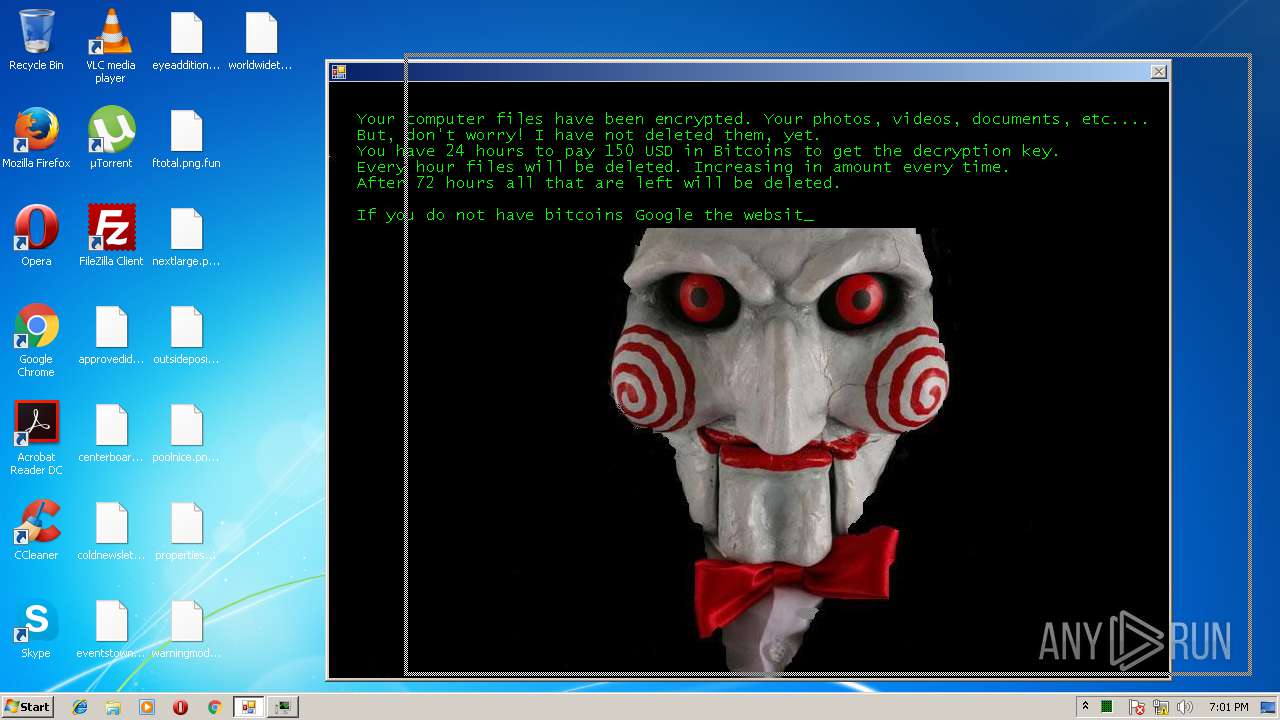1280x720 pixels.
Task: Click the line 'If you do not have bitcoins'
Action: click(x=585, y=215)
